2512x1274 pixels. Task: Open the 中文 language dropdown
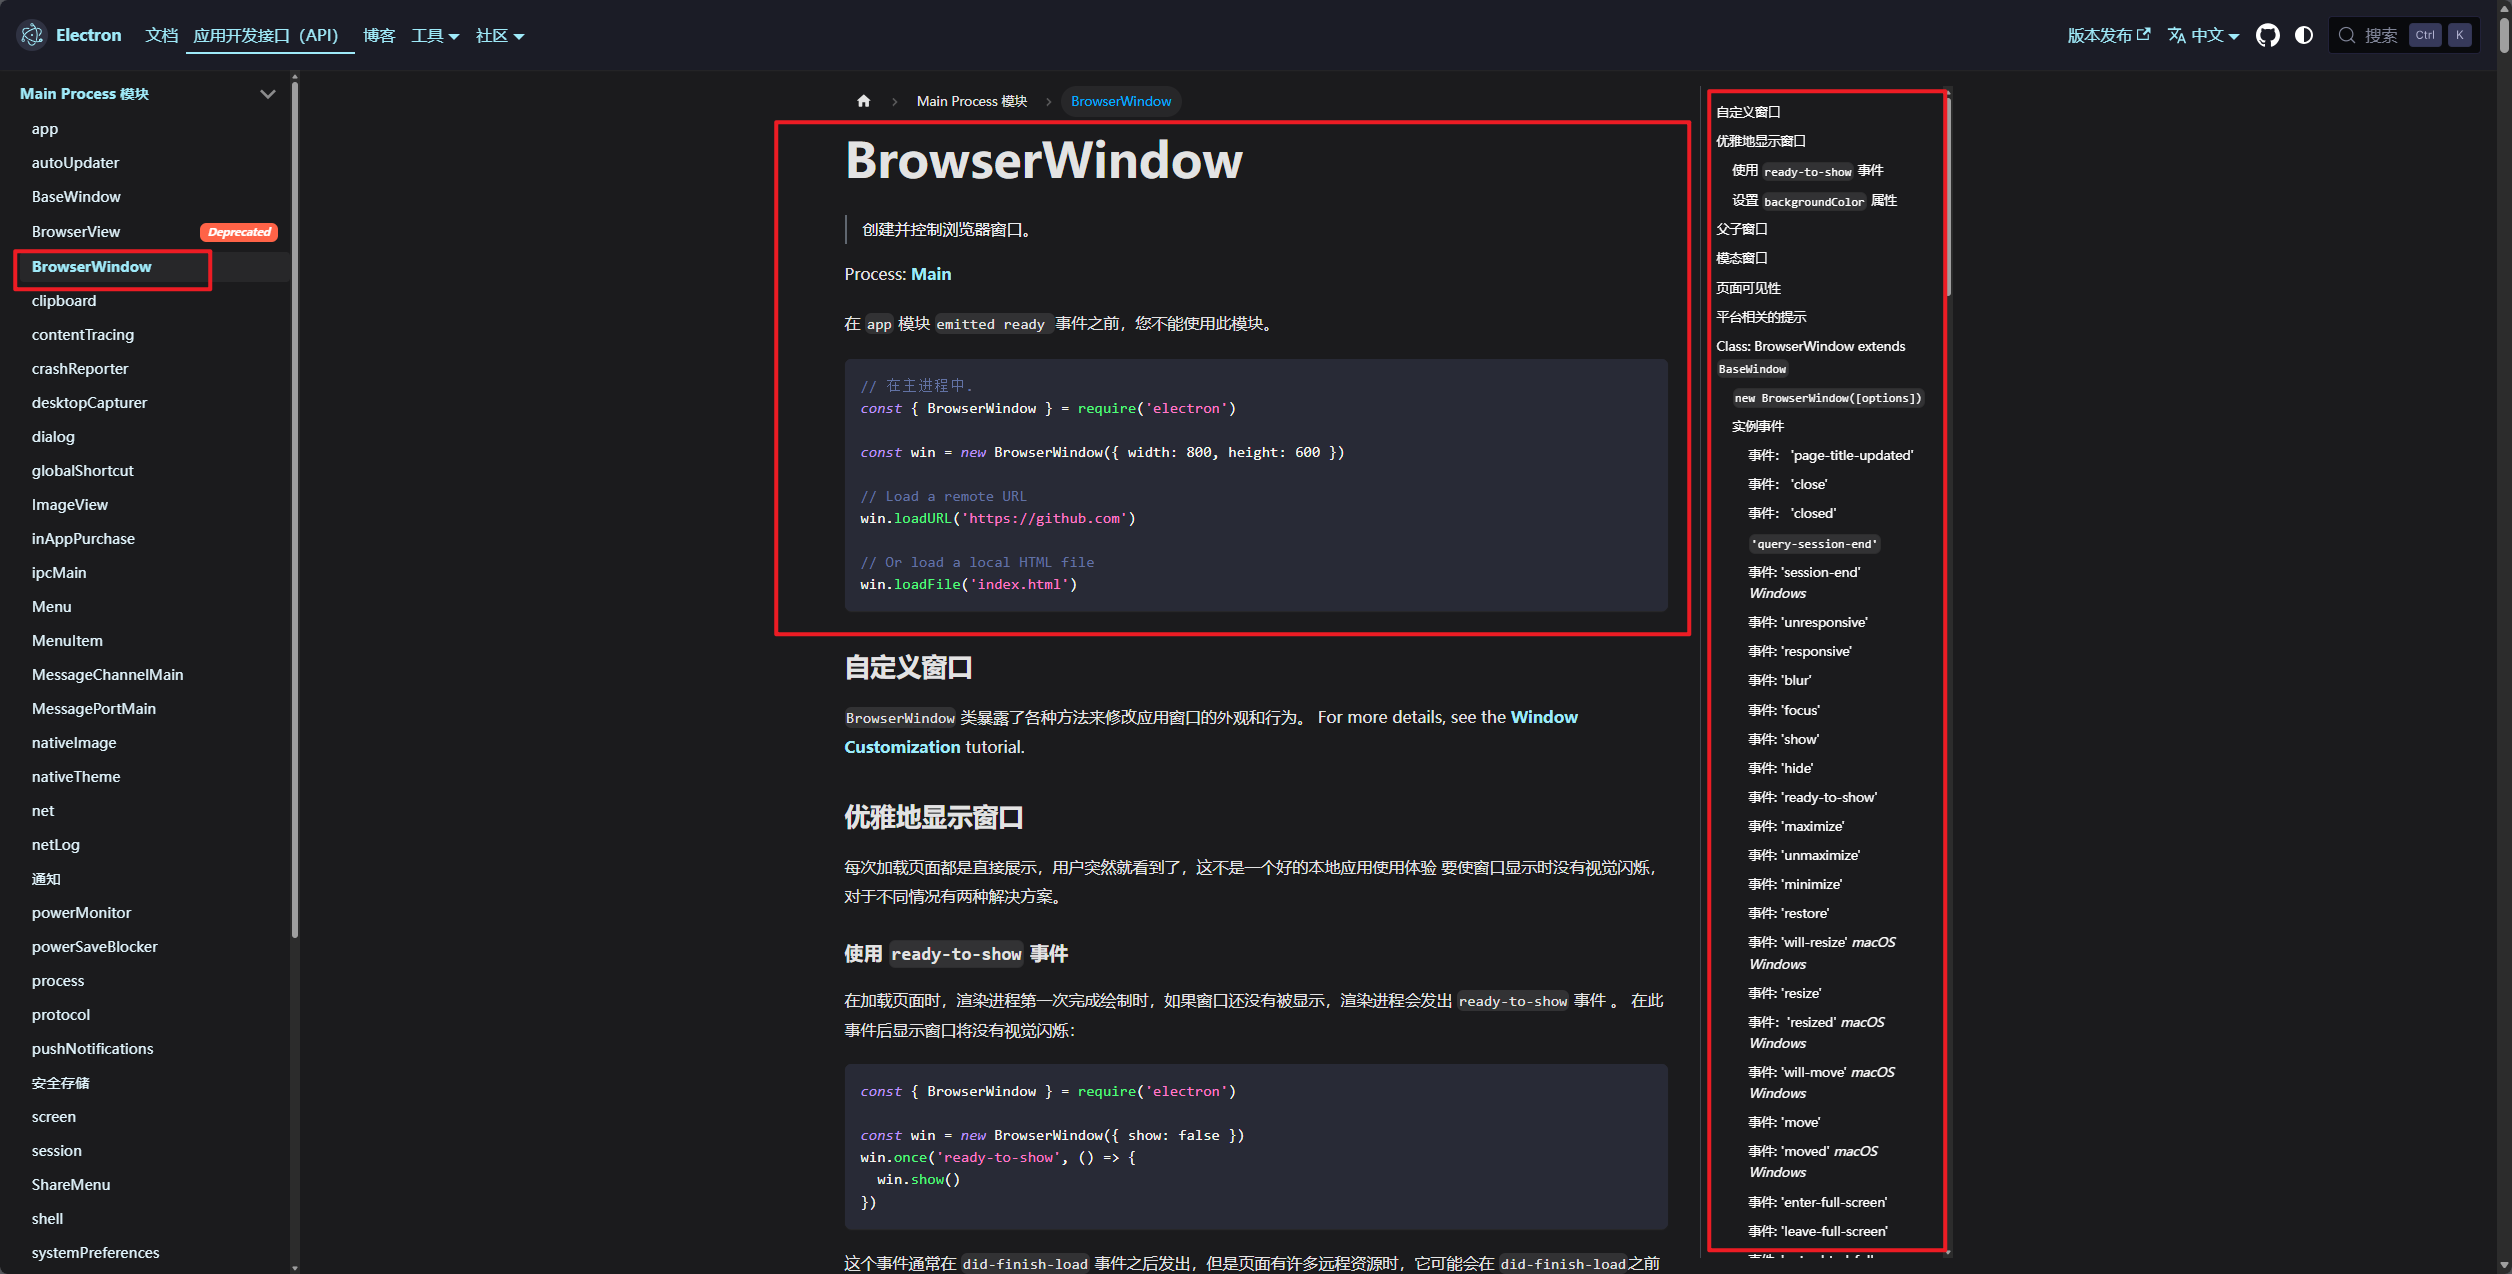point(2203,36)
